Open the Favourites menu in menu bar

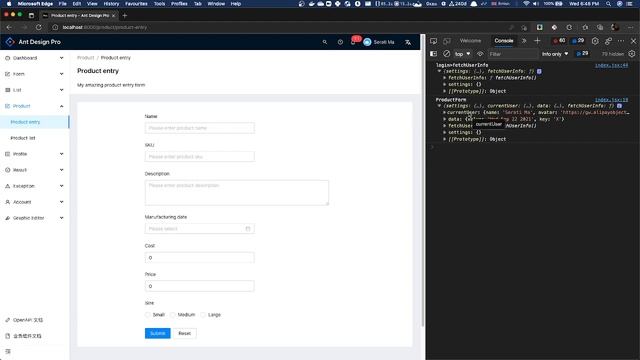(x=136, y=4)
